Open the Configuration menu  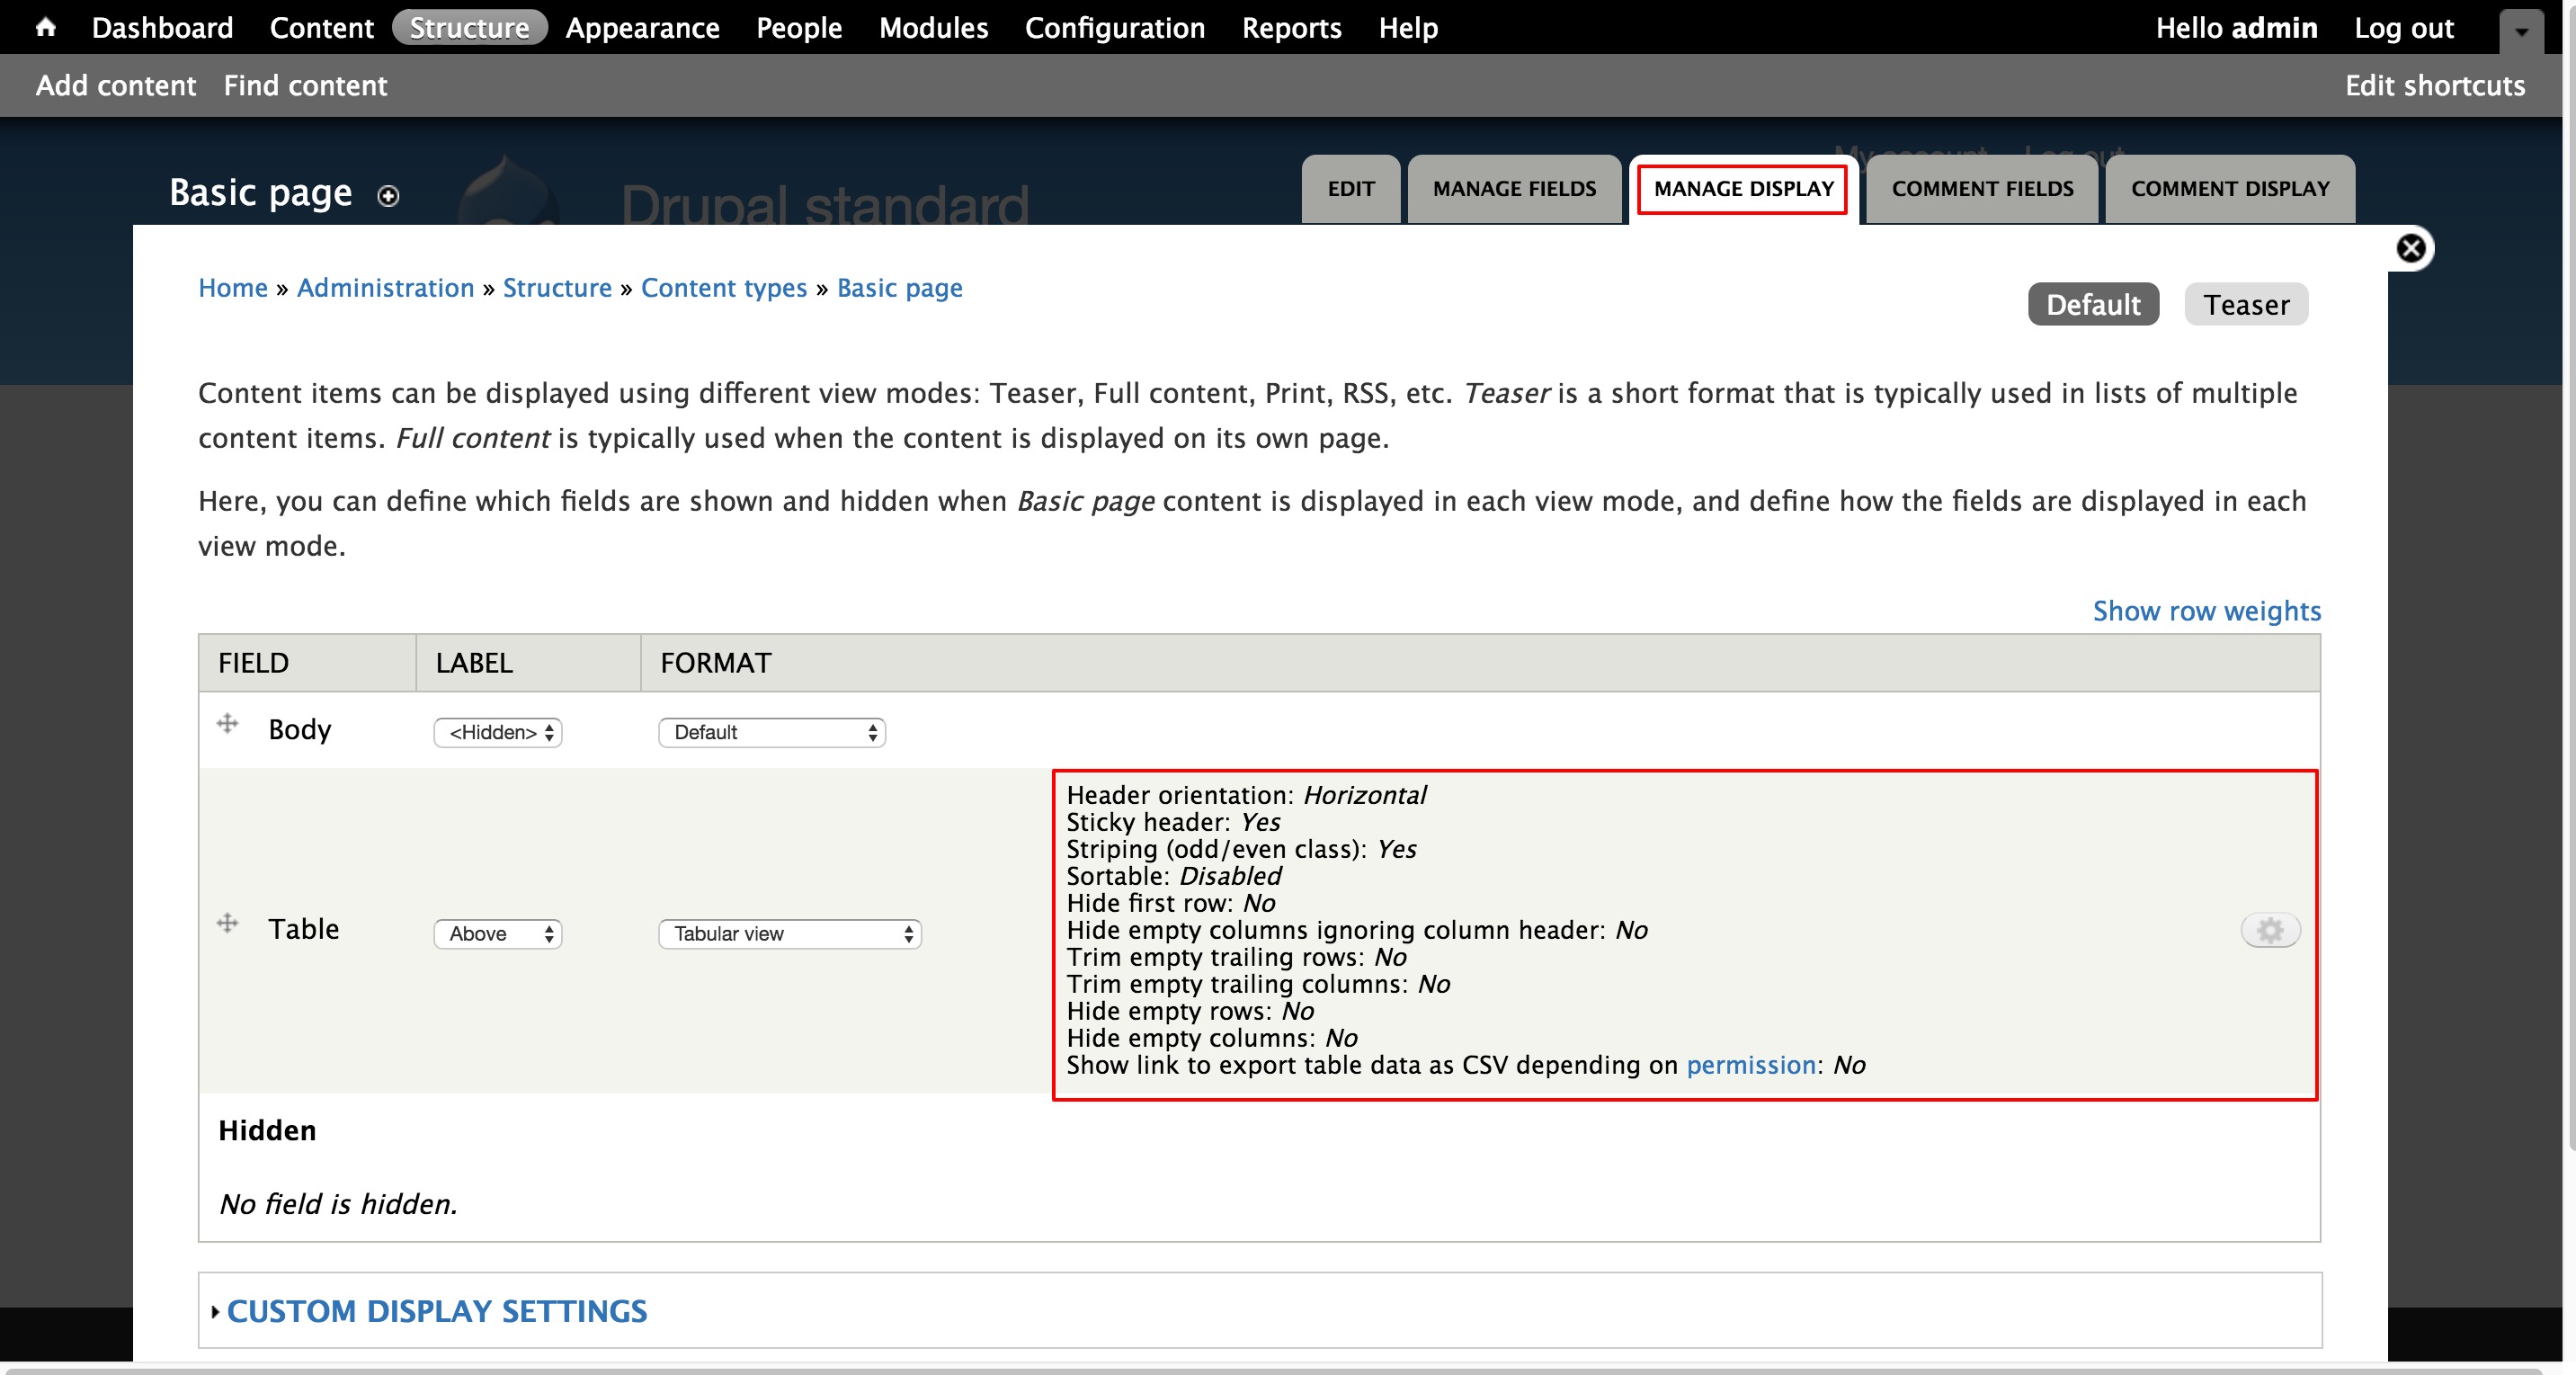coord(1115,27)
